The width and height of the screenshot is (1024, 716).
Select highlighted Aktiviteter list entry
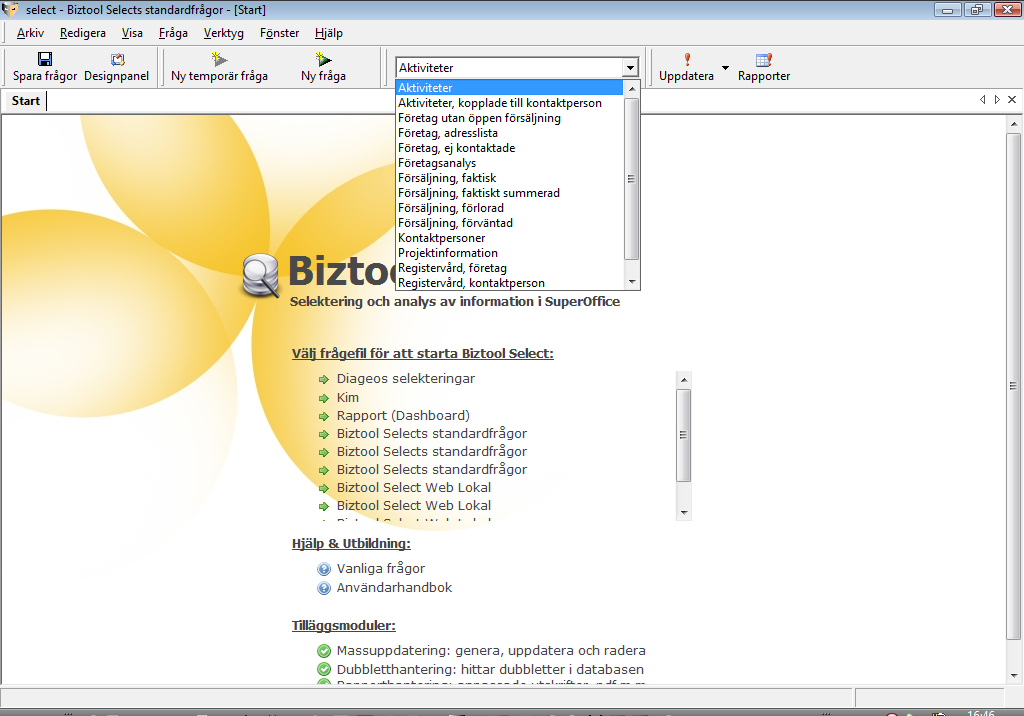509,88
